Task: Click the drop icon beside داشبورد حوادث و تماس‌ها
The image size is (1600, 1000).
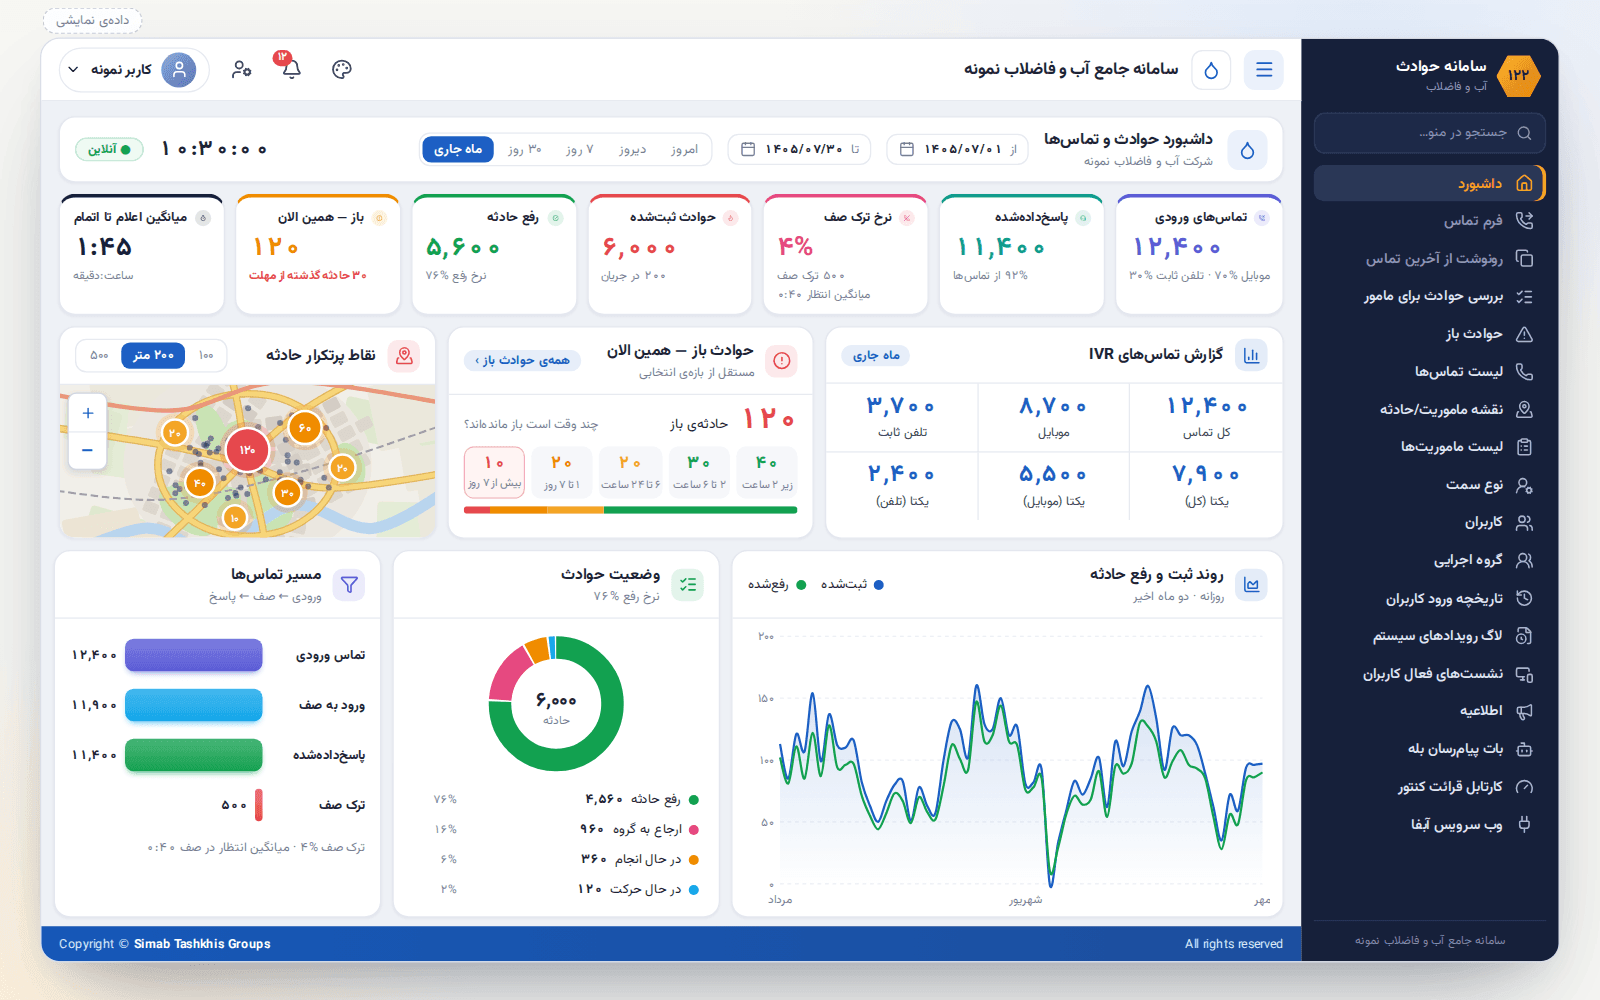Action: pos(1247,150)
